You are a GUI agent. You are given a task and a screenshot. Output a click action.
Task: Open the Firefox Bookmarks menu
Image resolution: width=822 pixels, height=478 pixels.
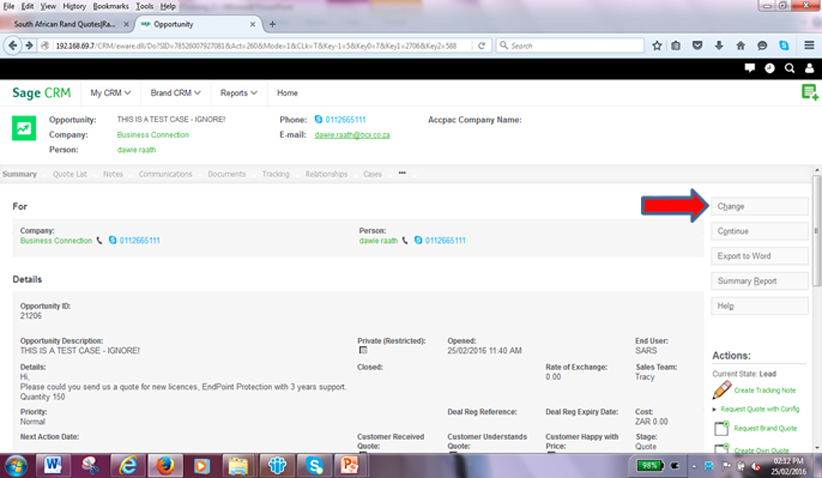click(111, 6)
